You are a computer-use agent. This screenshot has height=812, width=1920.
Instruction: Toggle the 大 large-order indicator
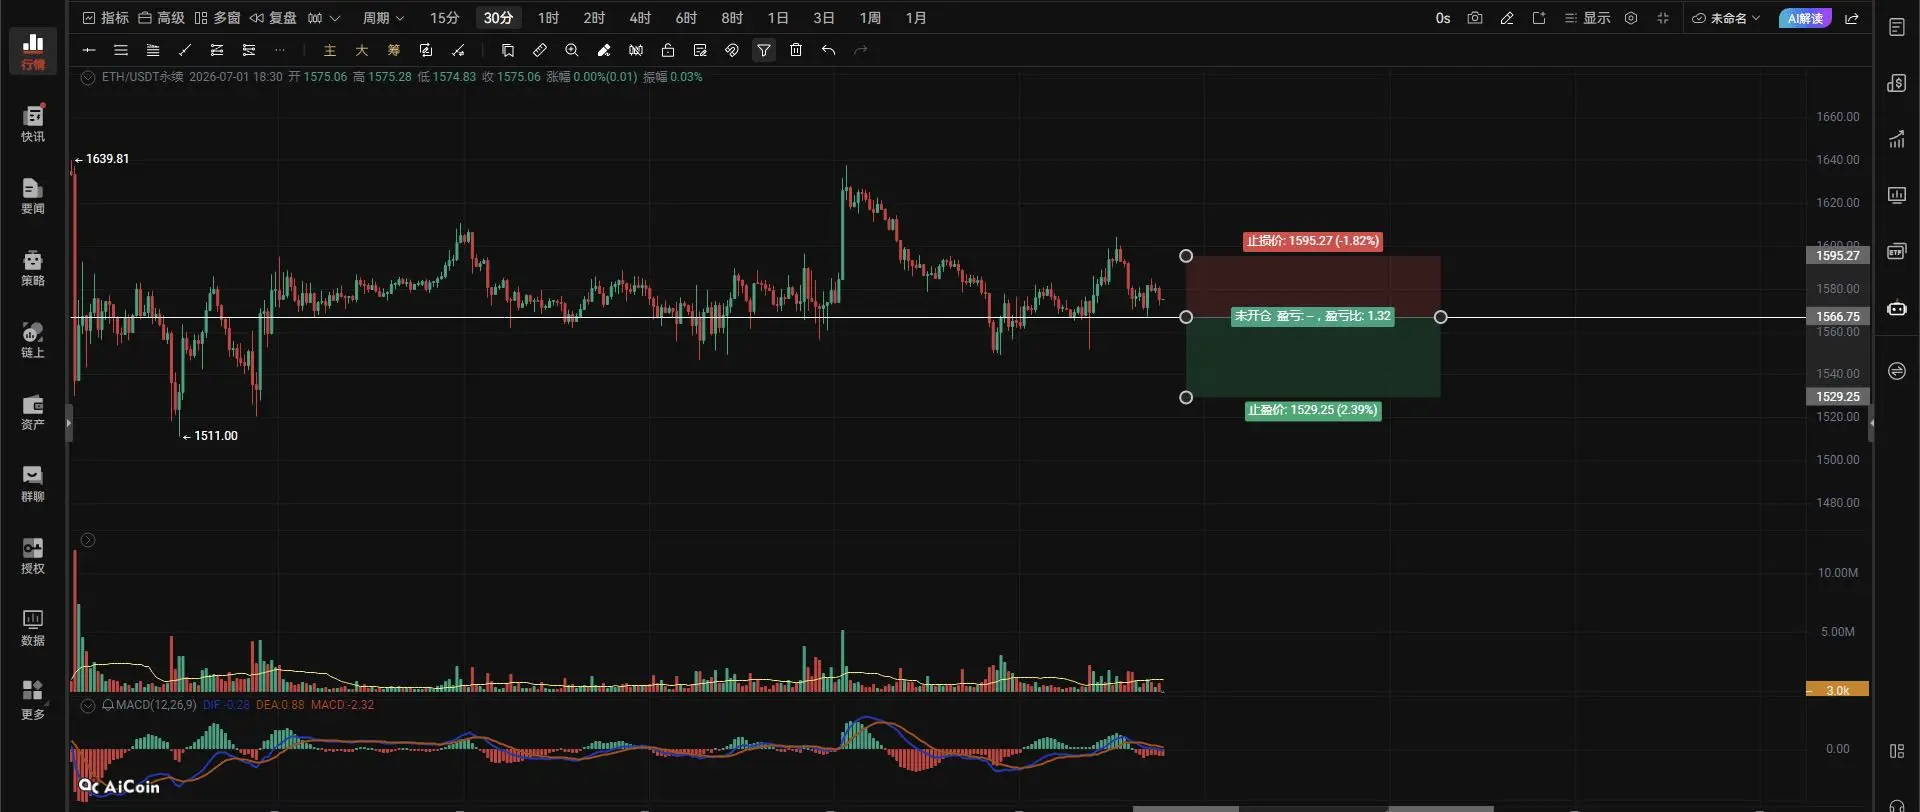(x=362, y=50)
